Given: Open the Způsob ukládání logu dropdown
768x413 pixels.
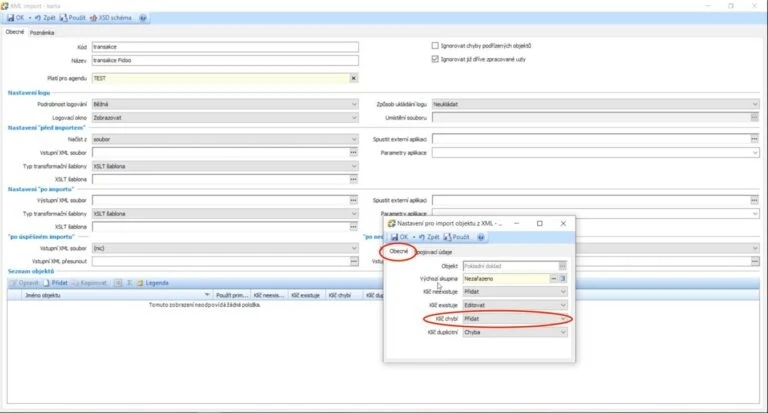Looking at the screenshot, I should coord(755,104).
